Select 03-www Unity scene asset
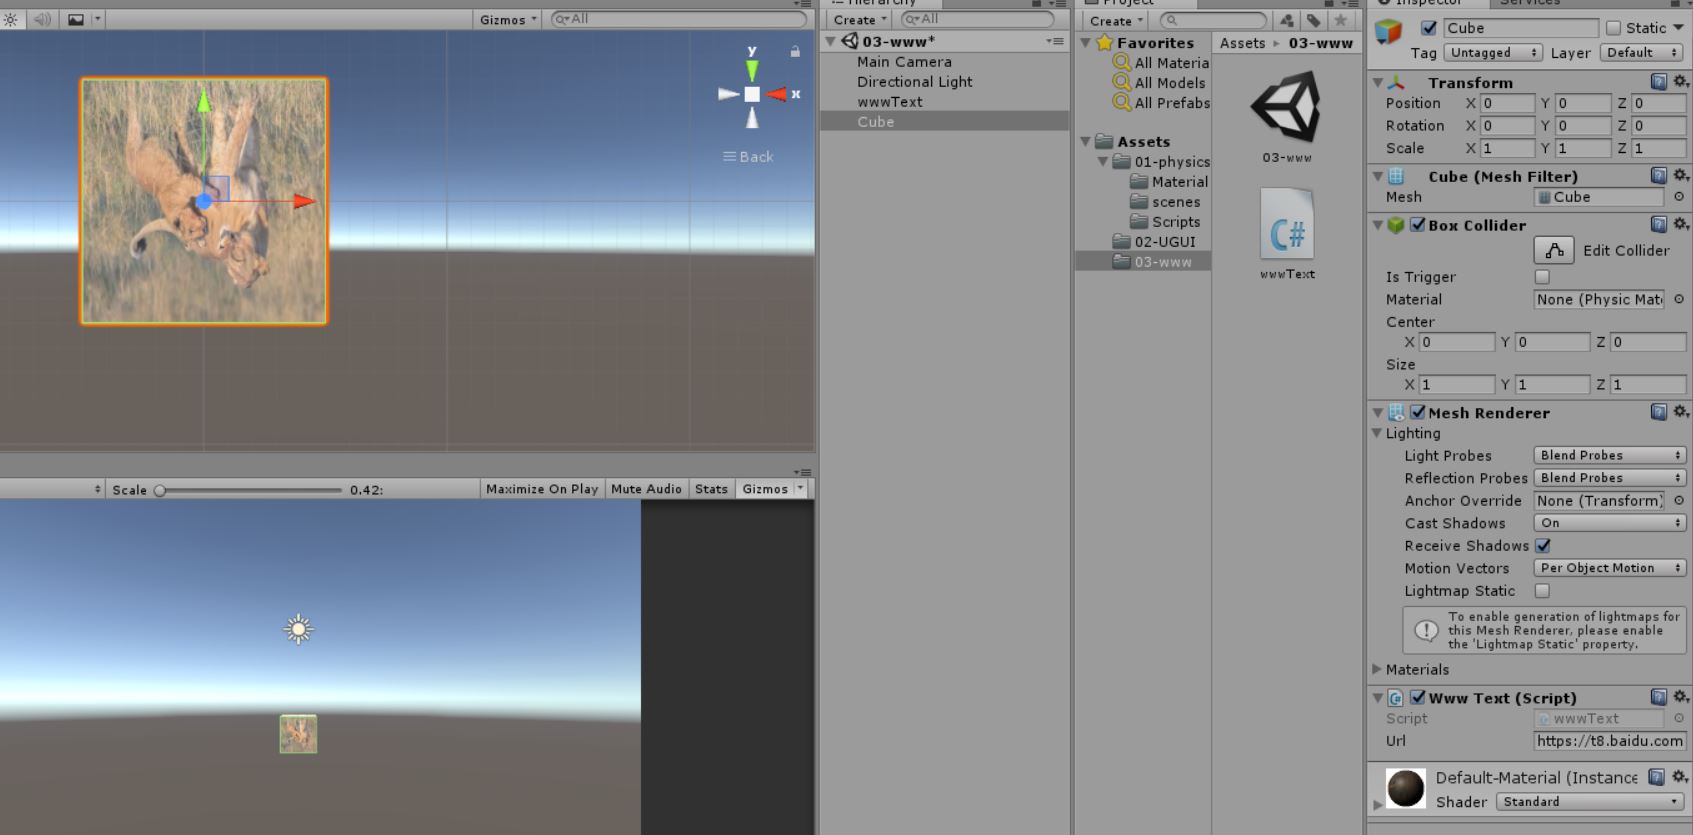The image size is (1693, 835). [1286, 117]
